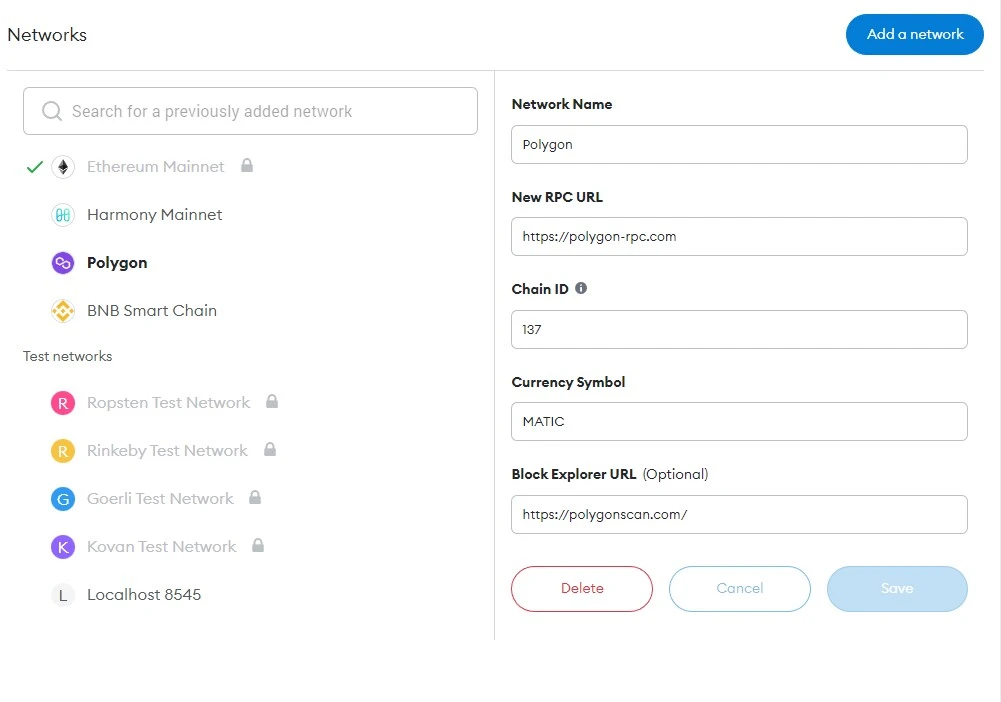
Task: Click the pink Ropsten R icon
Action: [63, 403]
